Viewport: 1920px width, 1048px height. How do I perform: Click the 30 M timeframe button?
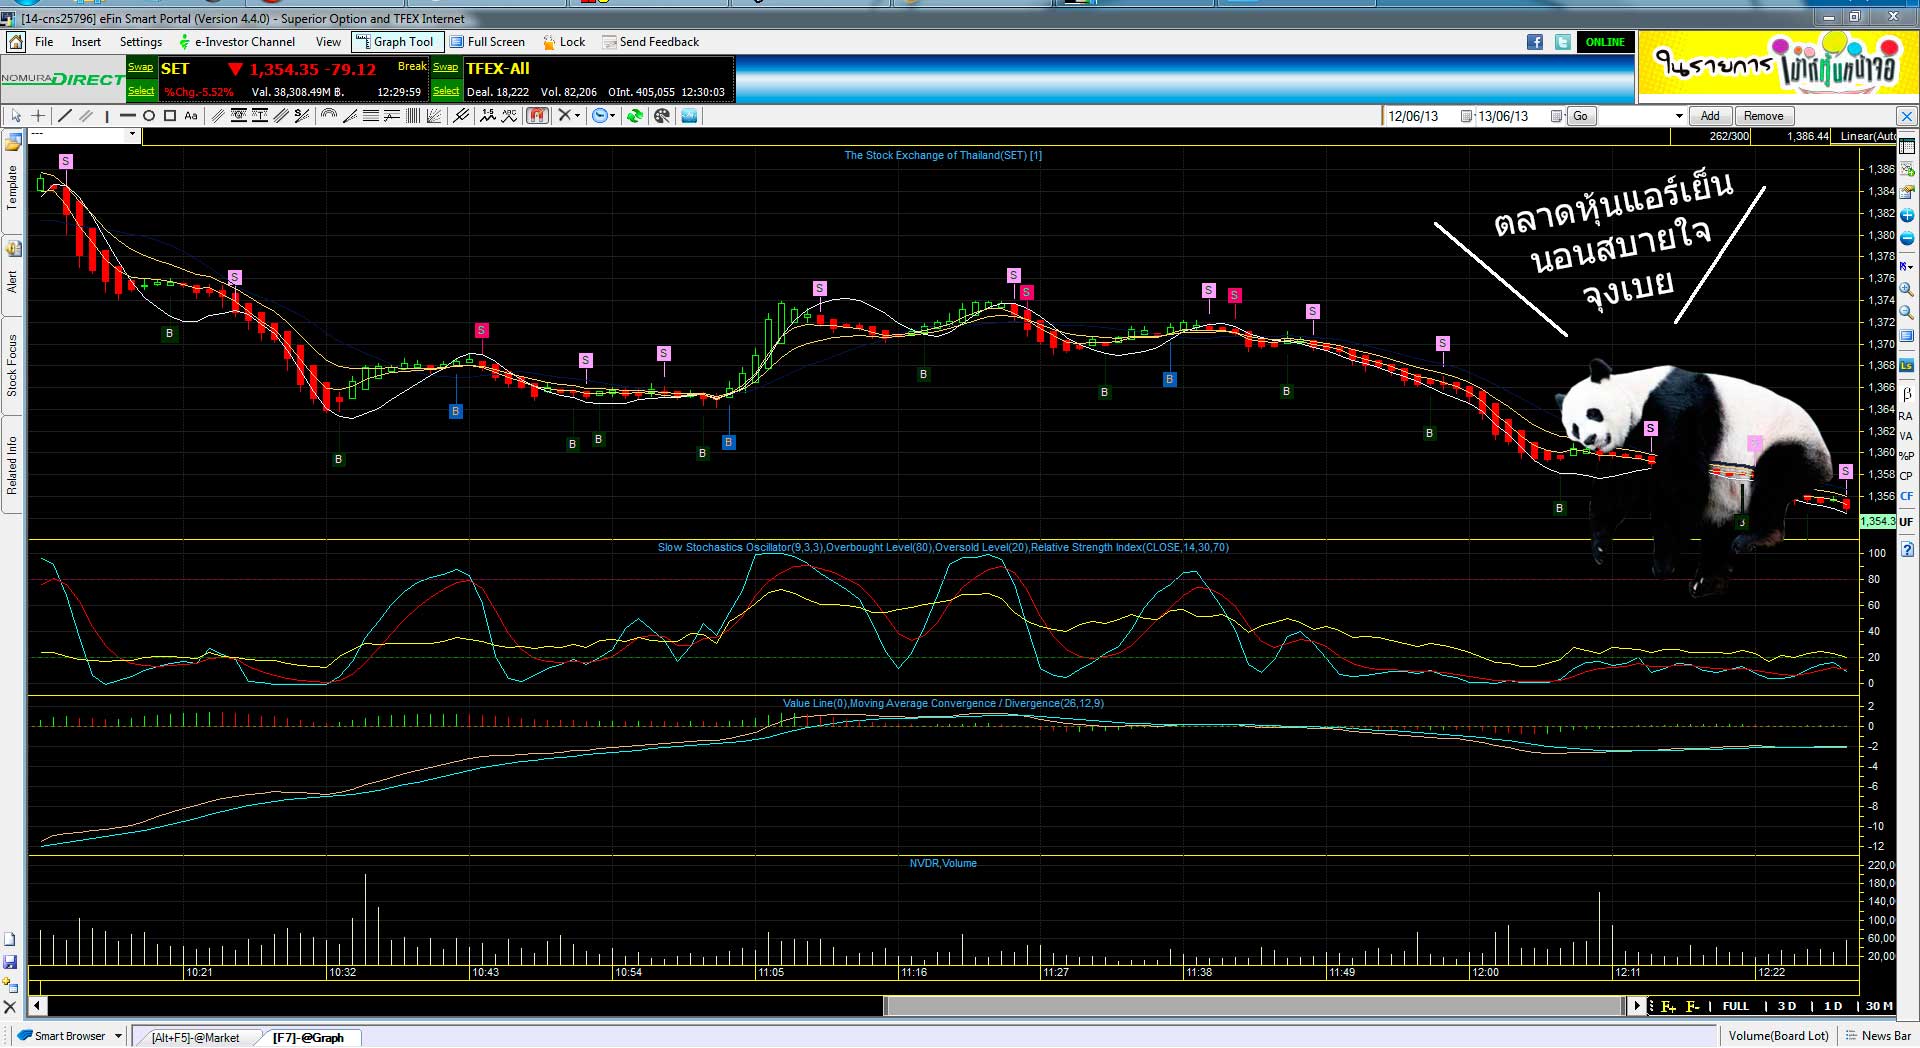(x=1878, y=1006)
